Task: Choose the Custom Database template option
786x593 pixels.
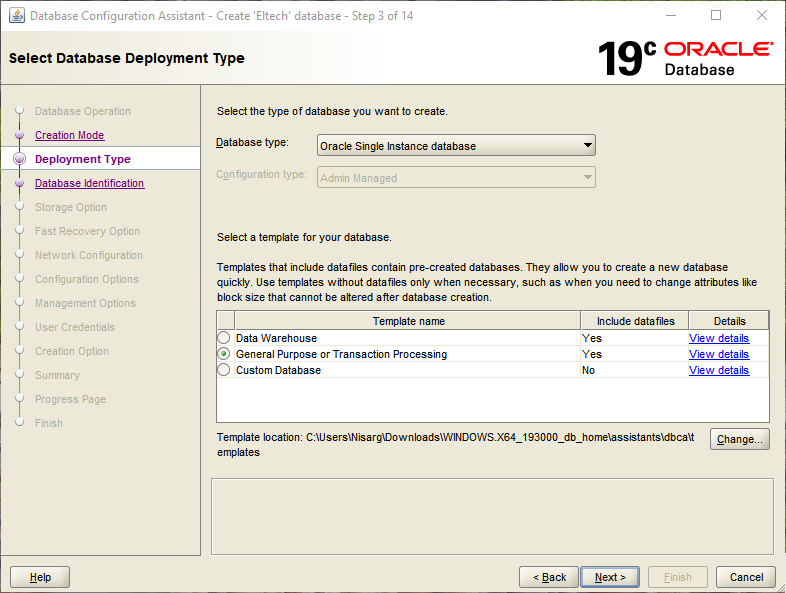Action: (224, 370)
